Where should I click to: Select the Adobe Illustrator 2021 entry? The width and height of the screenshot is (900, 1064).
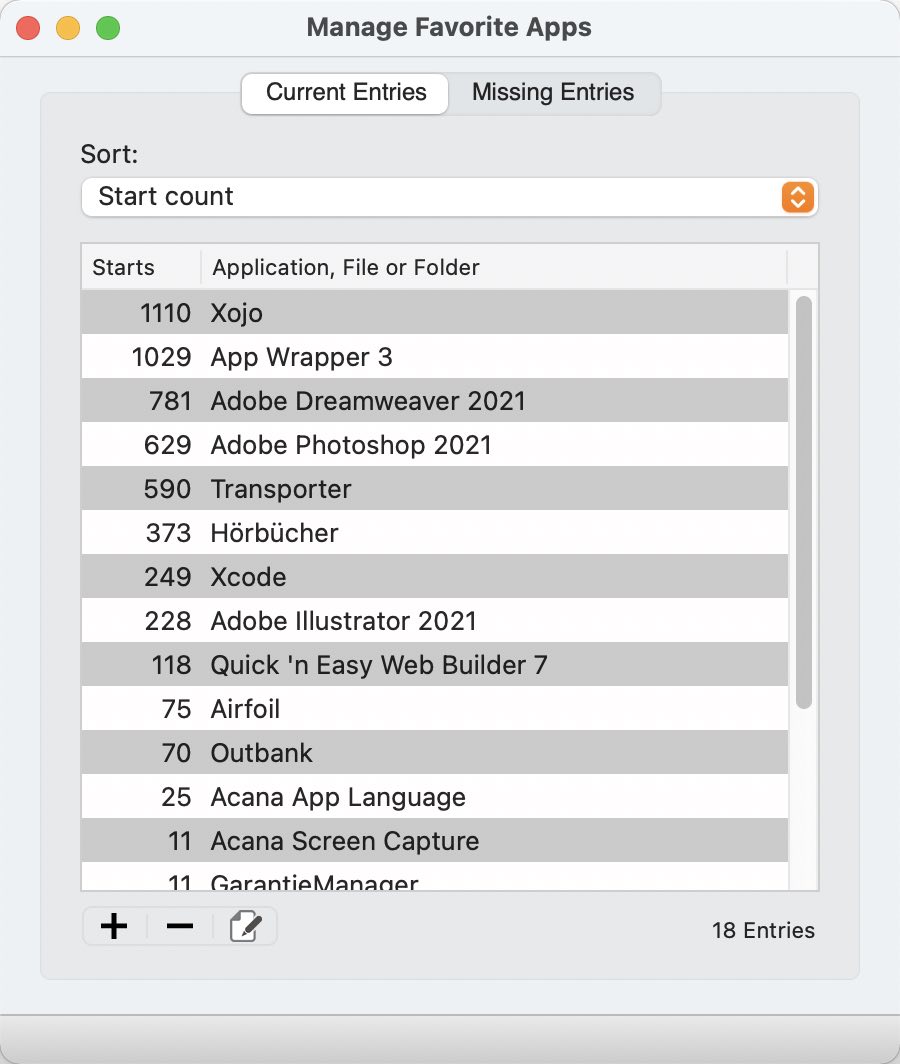(434, 621)
